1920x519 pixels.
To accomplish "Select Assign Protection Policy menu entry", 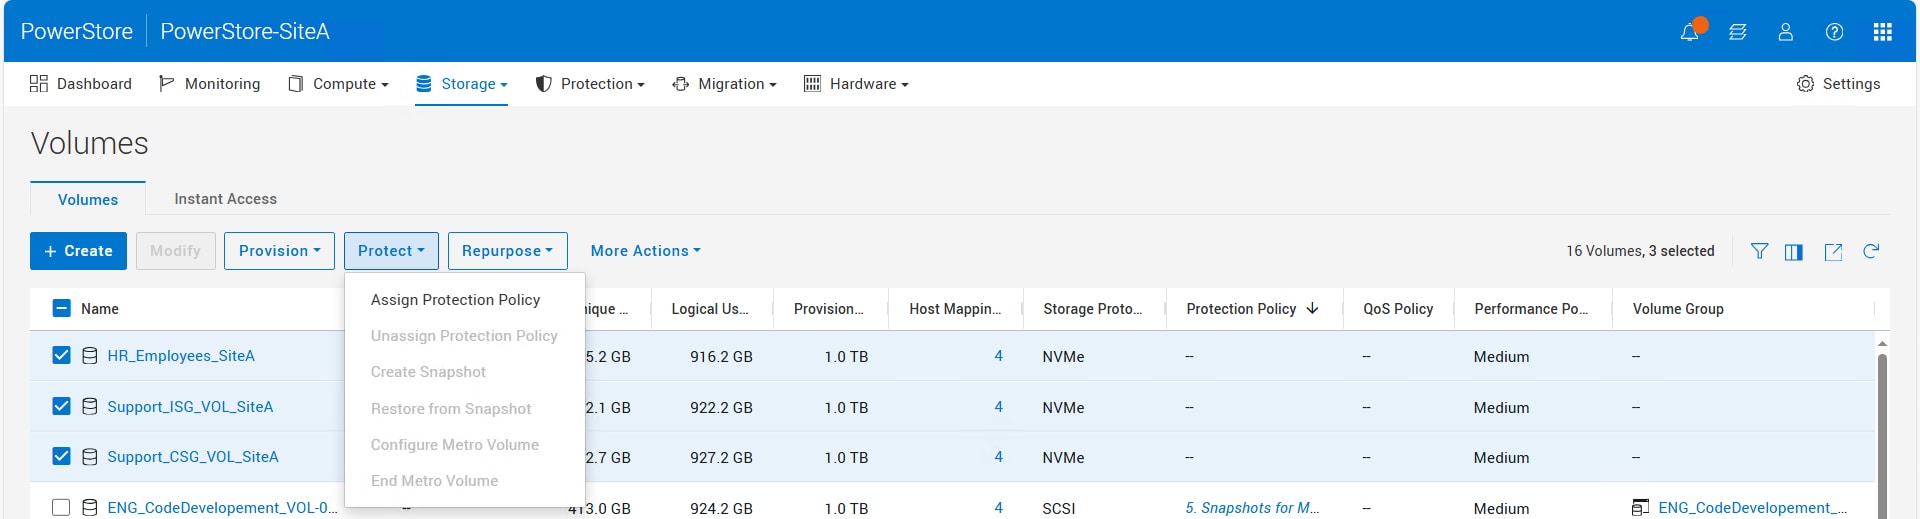I will coord(465,300).
